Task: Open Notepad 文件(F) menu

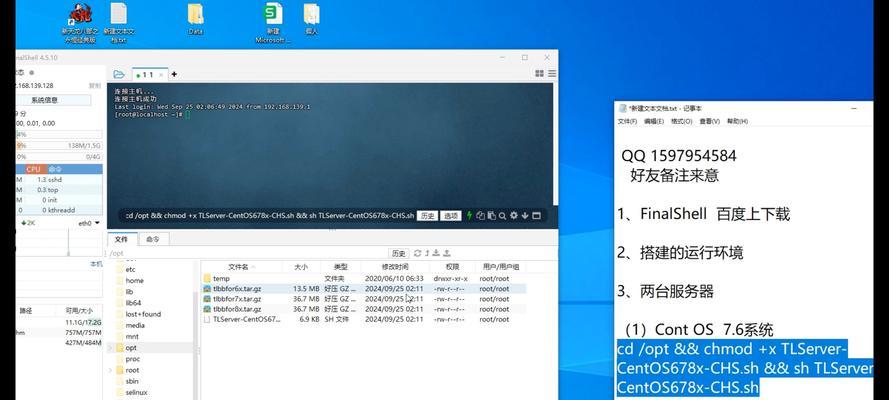Action: [627, 121]
